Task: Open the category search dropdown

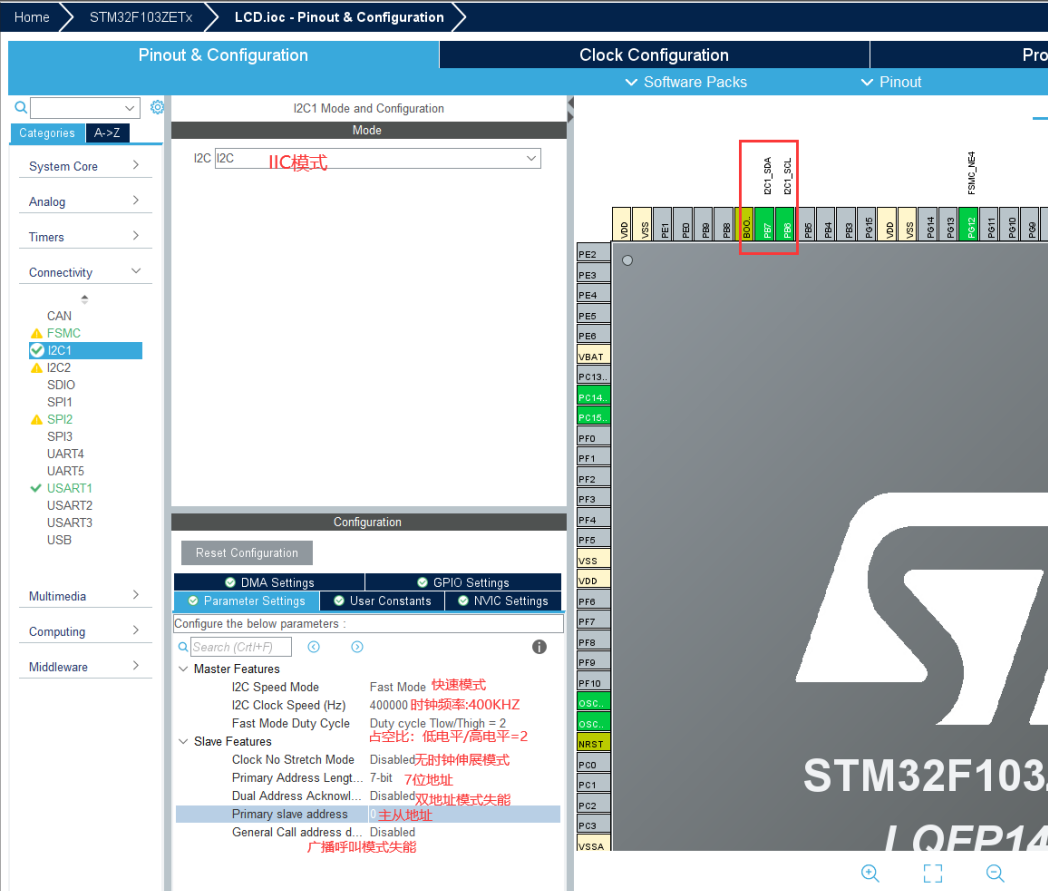Action: point(129,108)
